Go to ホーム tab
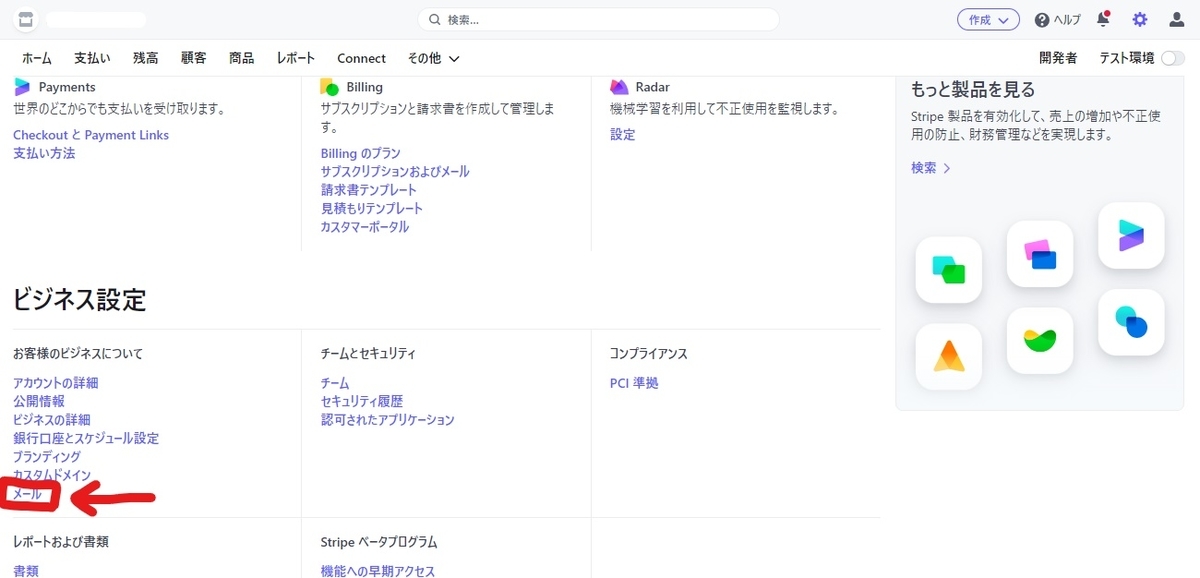Image resolution: width=1200 pixels, height=578 pixels. [37, 58]
